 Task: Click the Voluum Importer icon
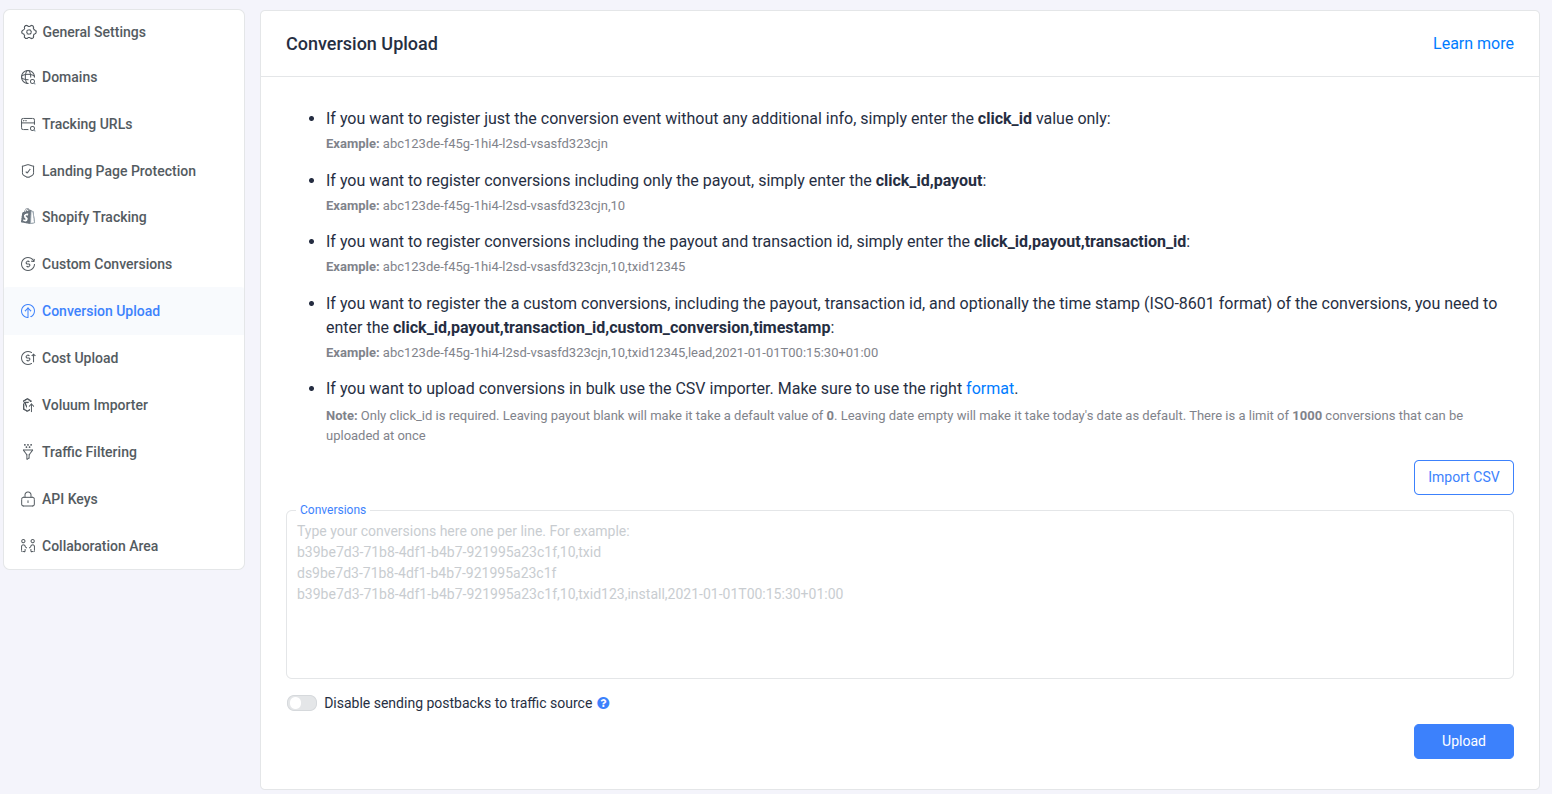[x=28, y=405]
